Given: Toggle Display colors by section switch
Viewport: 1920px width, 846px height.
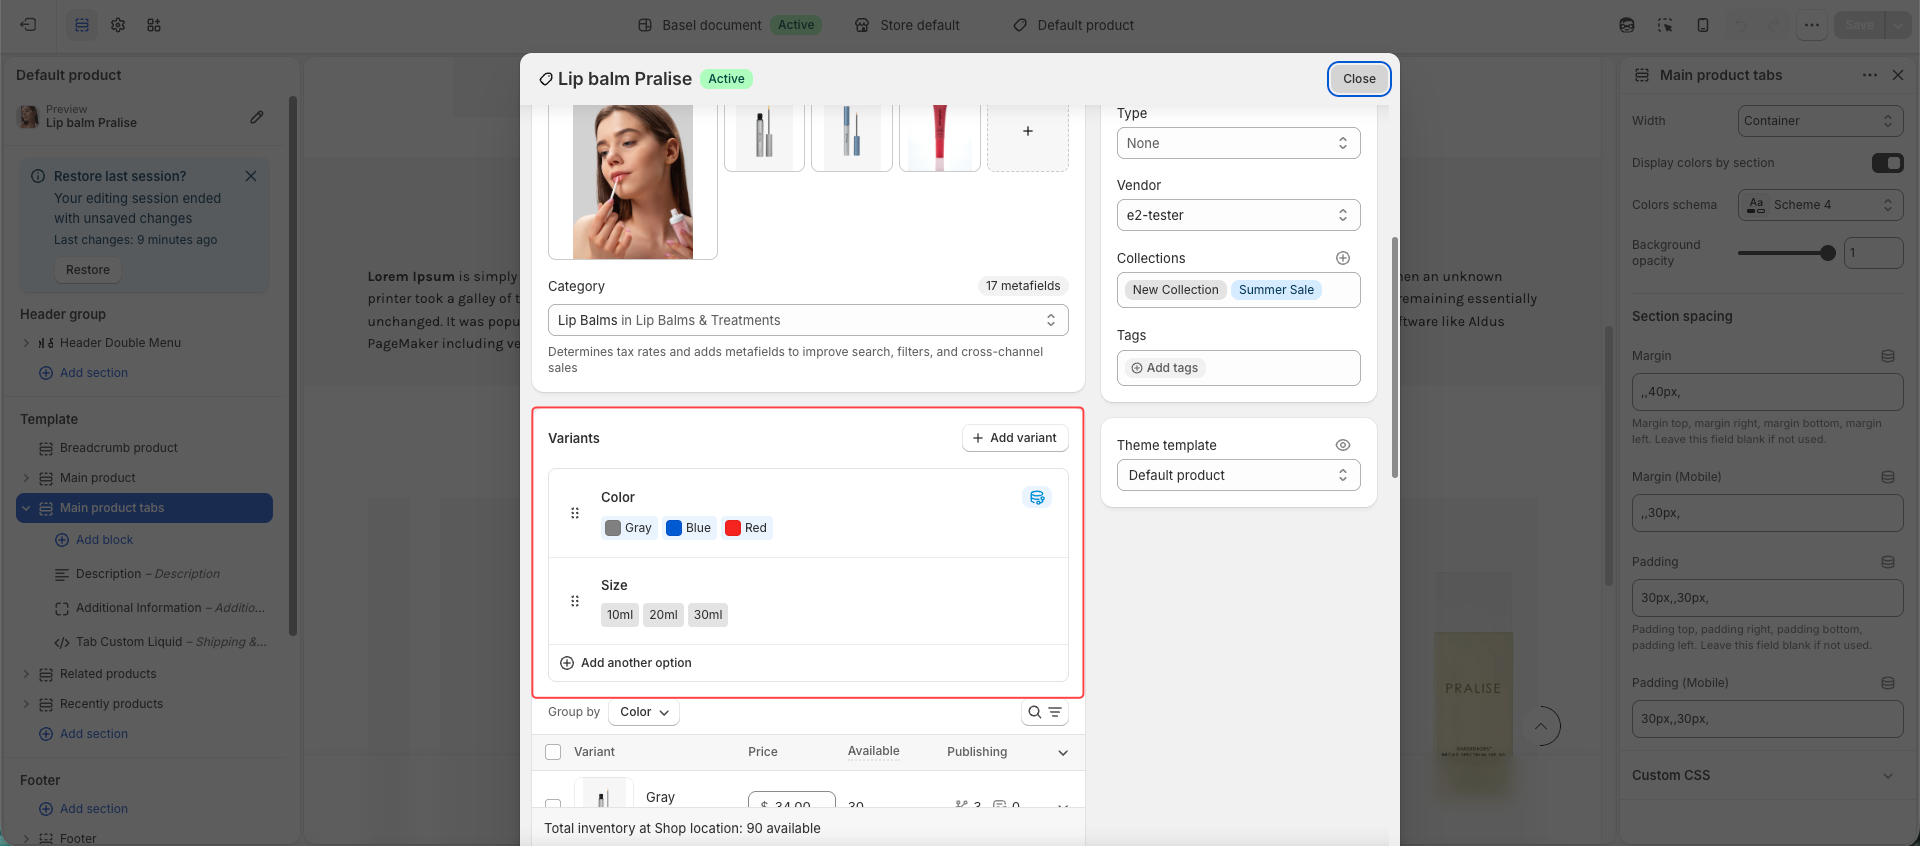Looking at the screenshot, I should point(1888,163).
